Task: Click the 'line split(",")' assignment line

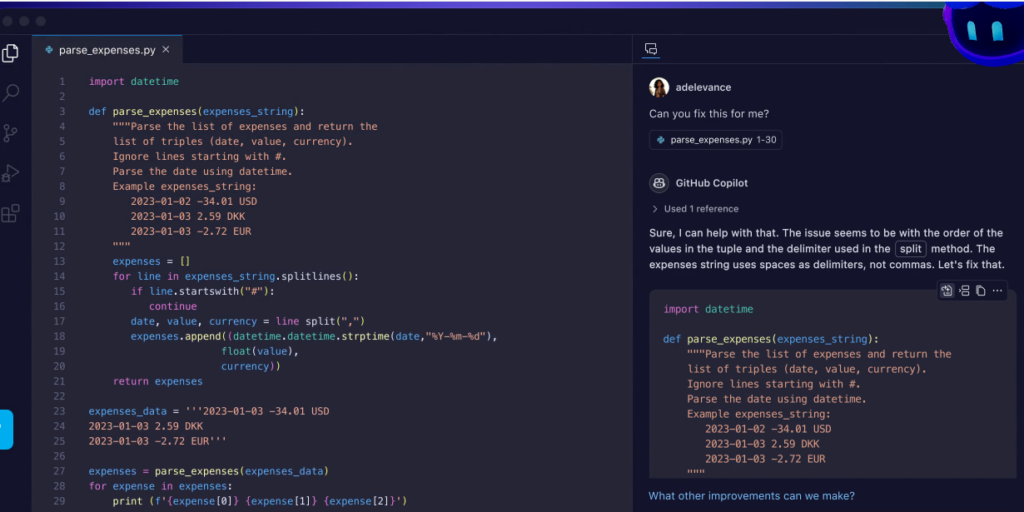Action: [248, 321]
